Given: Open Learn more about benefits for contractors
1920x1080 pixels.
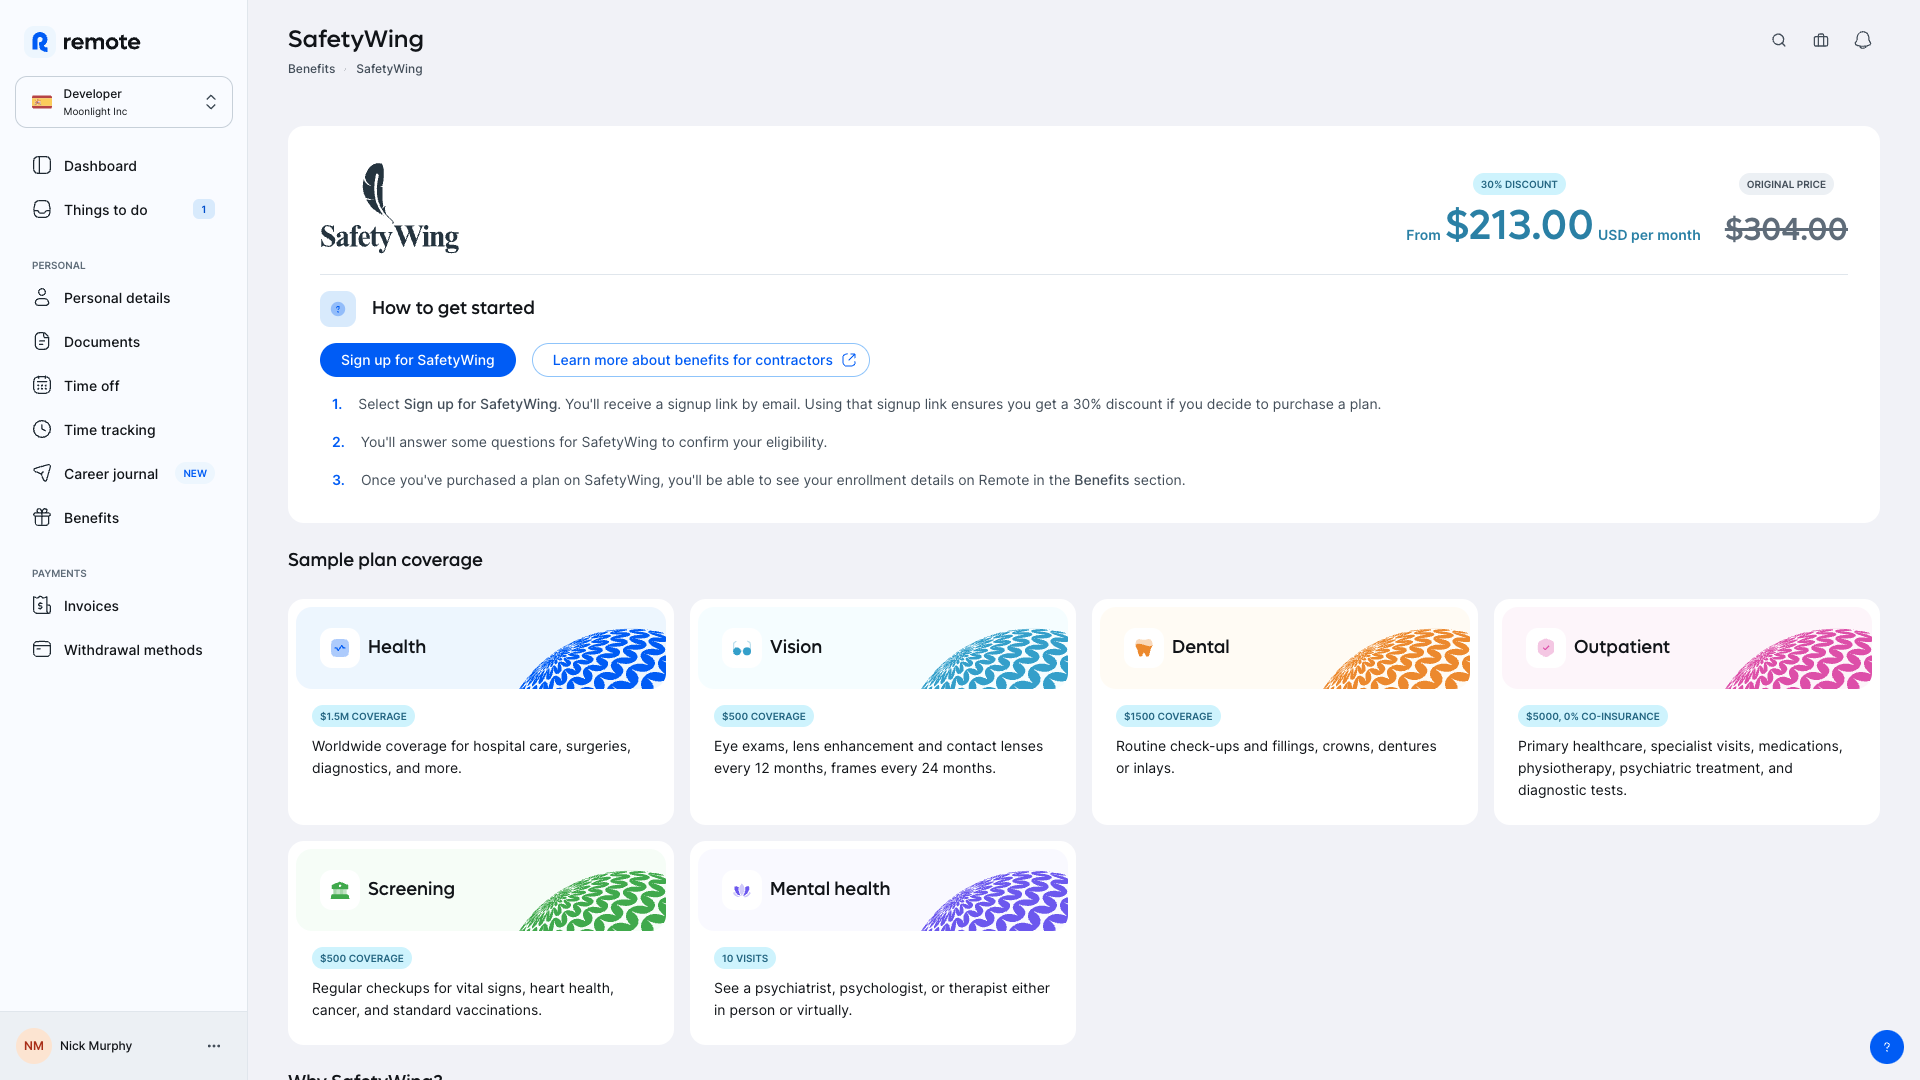Looking at the screenshot, I should [x=700, y=360].
